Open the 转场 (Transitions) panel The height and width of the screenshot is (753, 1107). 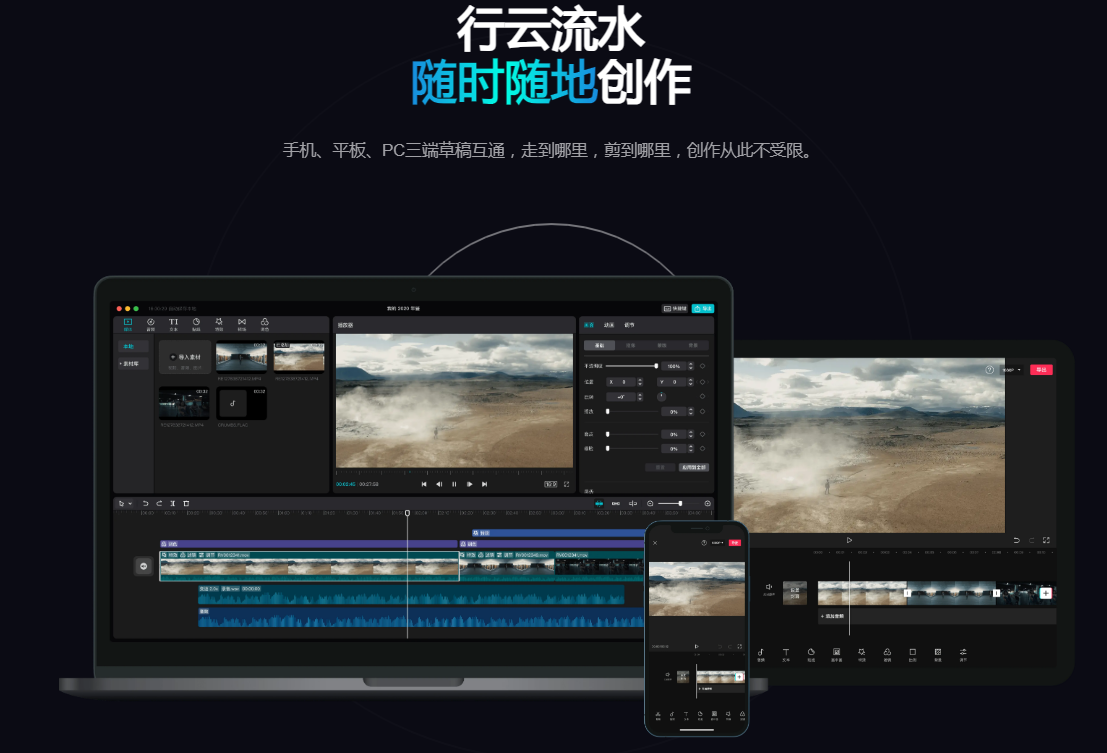(242, 323)
